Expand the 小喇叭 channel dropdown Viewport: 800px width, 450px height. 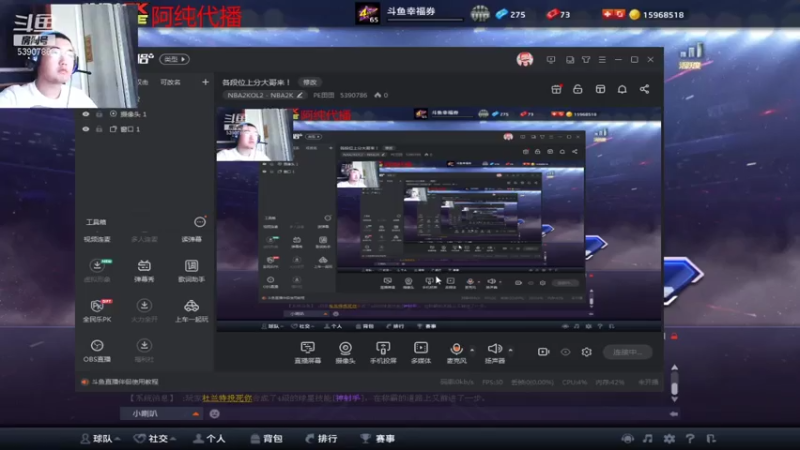pyautogui.click(x=196, y=414)
